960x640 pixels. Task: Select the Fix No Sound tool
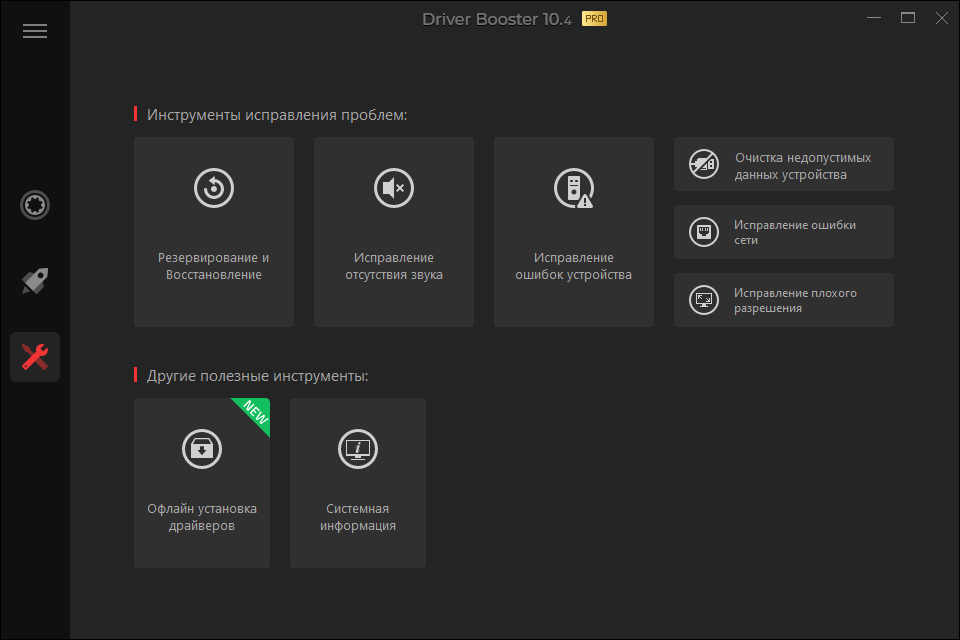click(393, 230)
